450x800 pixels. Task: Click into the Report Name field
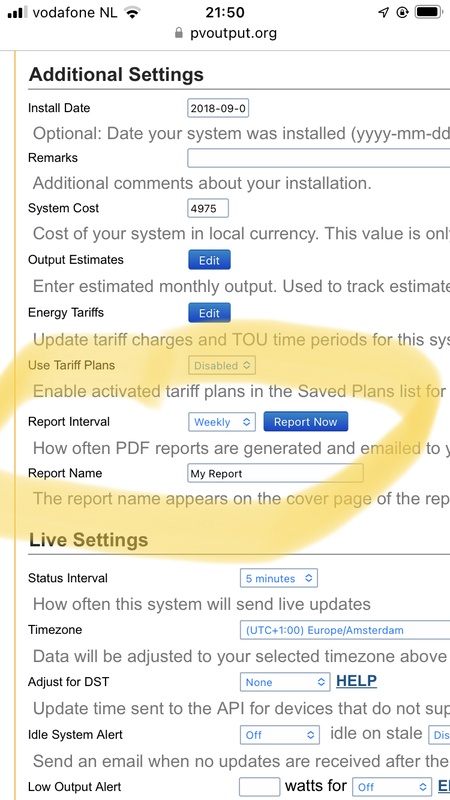(x=276, y=473)
